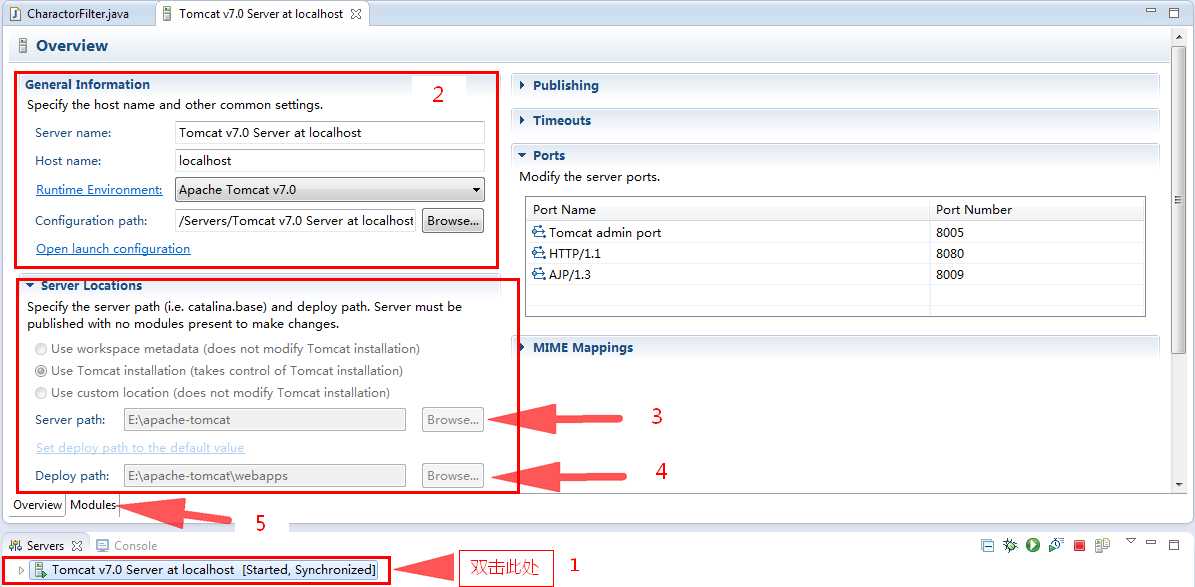The image size is (1195, 587).
Task: Click the Configuration path field
Action: point(296,221)
